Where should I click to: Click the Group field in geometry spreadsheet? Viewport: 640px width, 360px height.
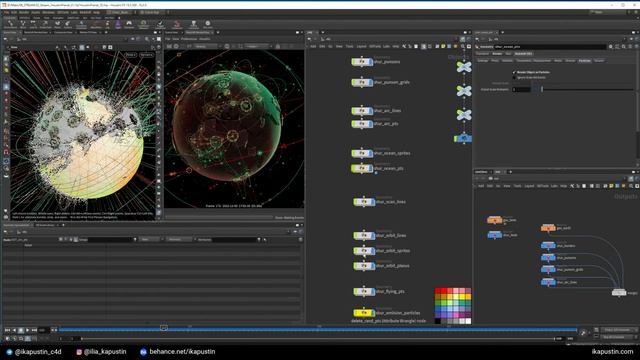tap(108, 240)
